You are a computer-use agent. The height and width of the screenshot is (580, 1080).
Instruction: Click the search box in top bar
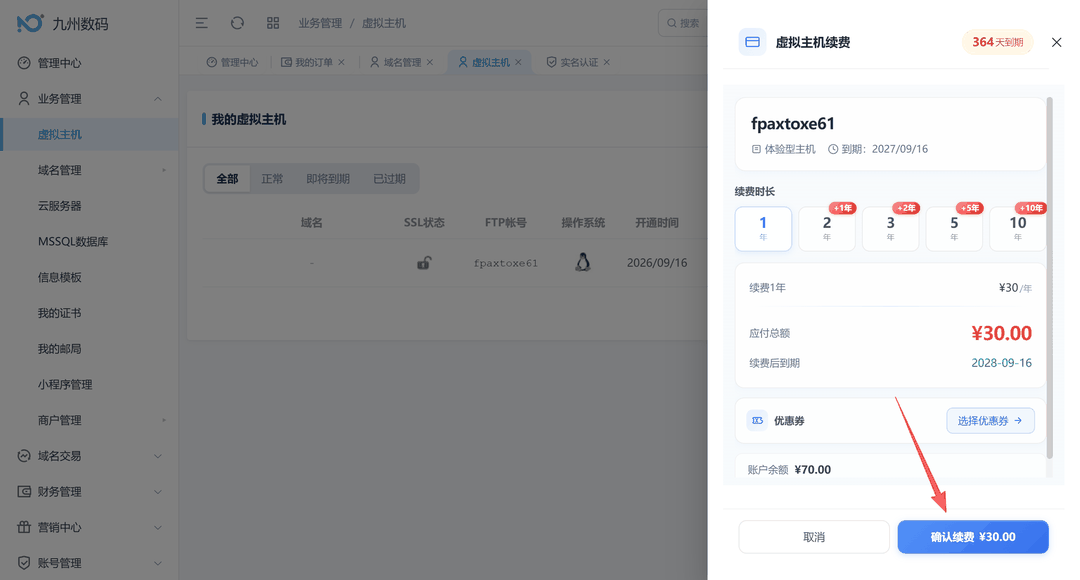(x=683, y=23)
